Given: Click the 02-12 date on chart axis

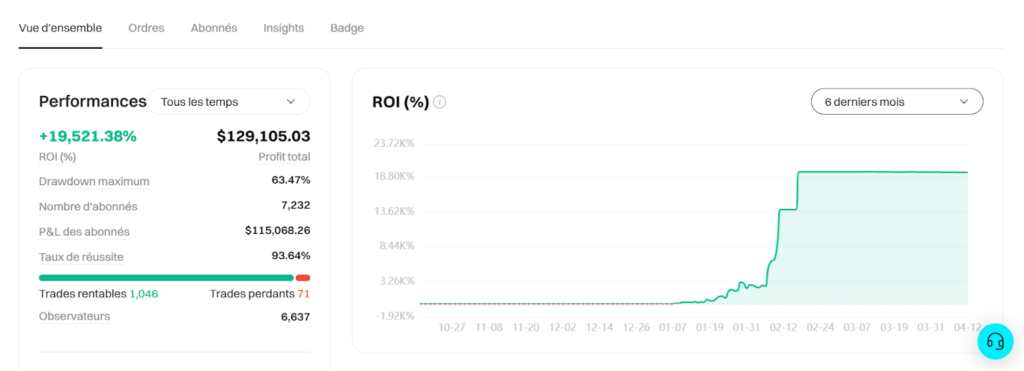Looking at the screenshot, I should click(783, 328).
